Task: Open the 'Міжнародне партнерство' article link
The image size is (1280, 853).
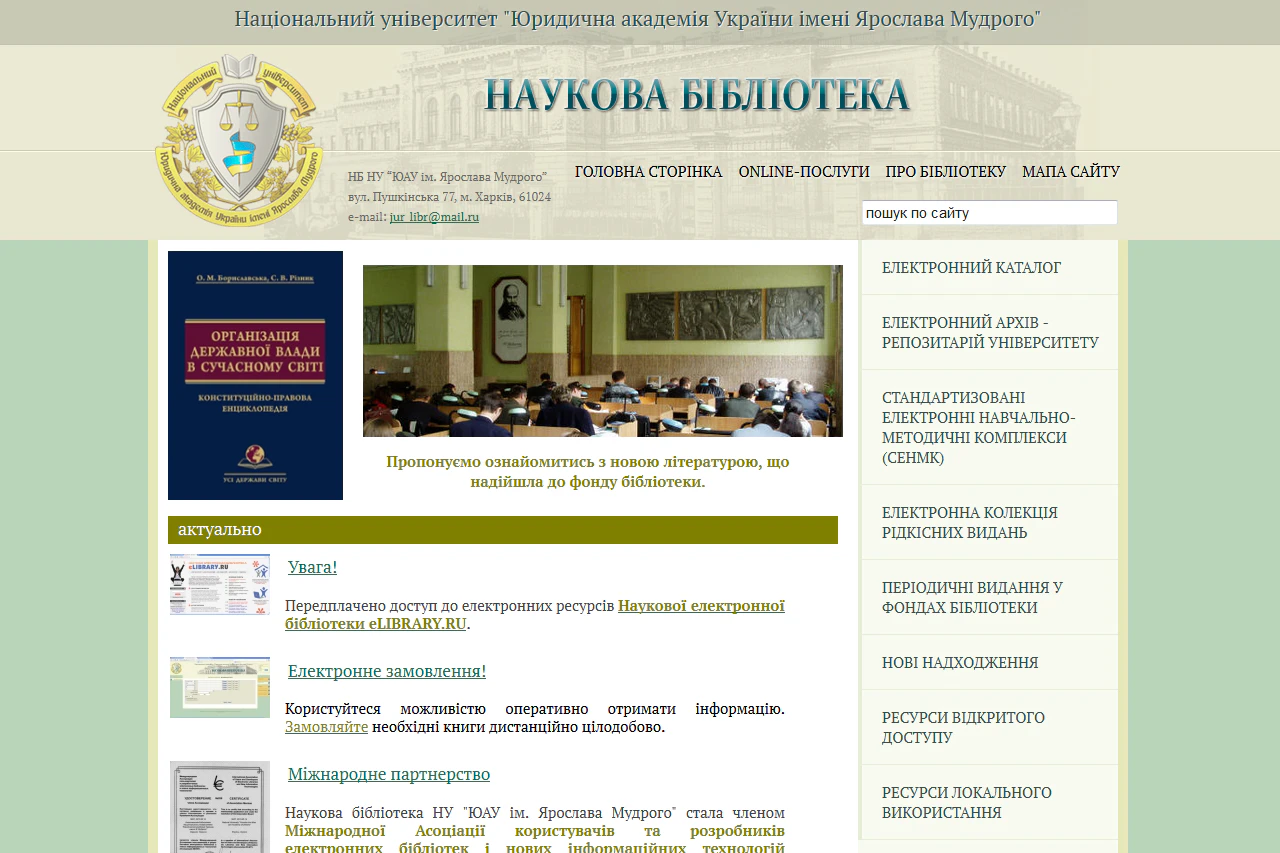Action: tap(388, 774)
